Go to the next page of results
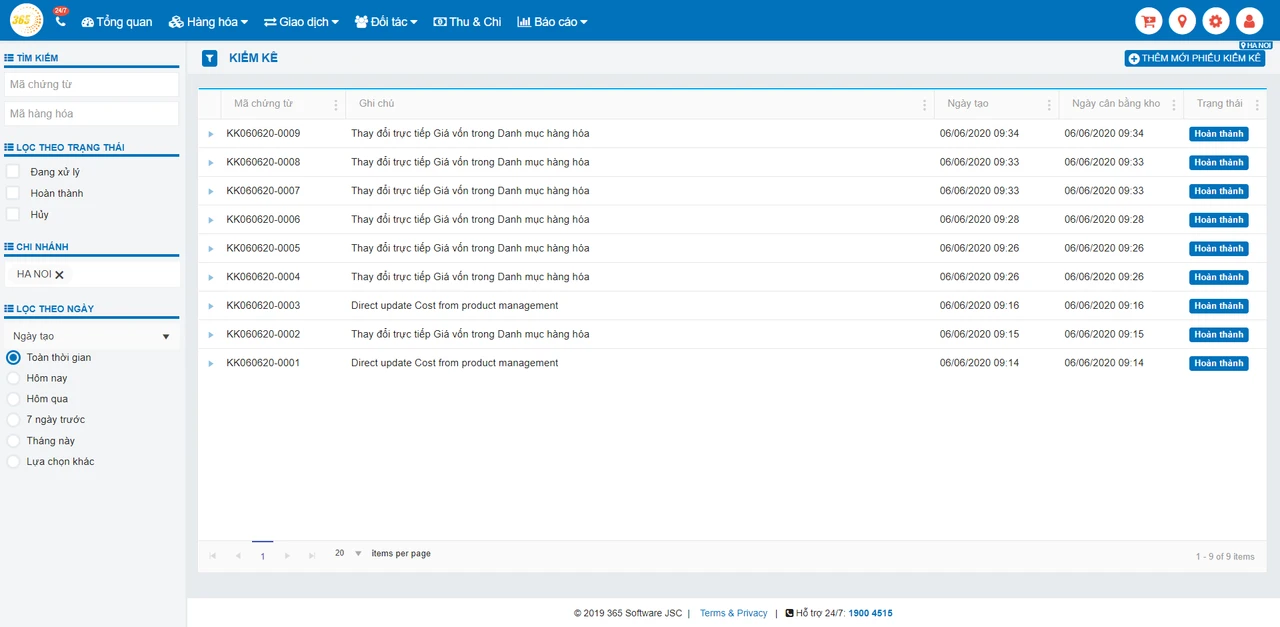This screenshot has width=1280, height=627. [288, 555]
